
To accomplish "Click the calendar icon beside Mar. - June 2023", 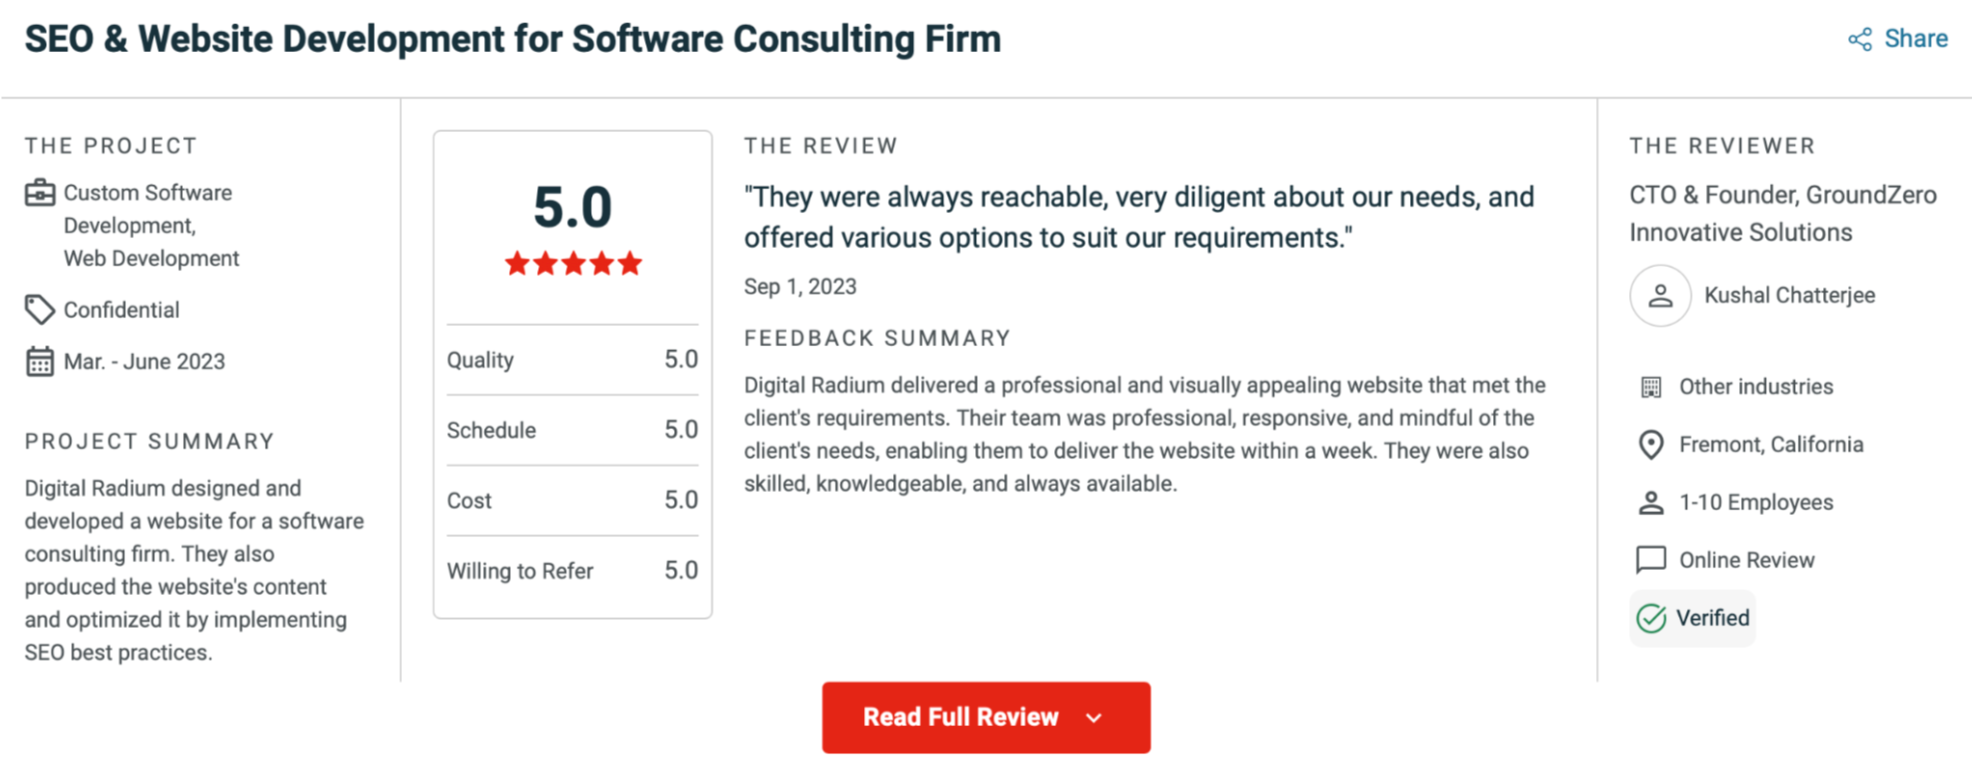I will click(40, 361).
